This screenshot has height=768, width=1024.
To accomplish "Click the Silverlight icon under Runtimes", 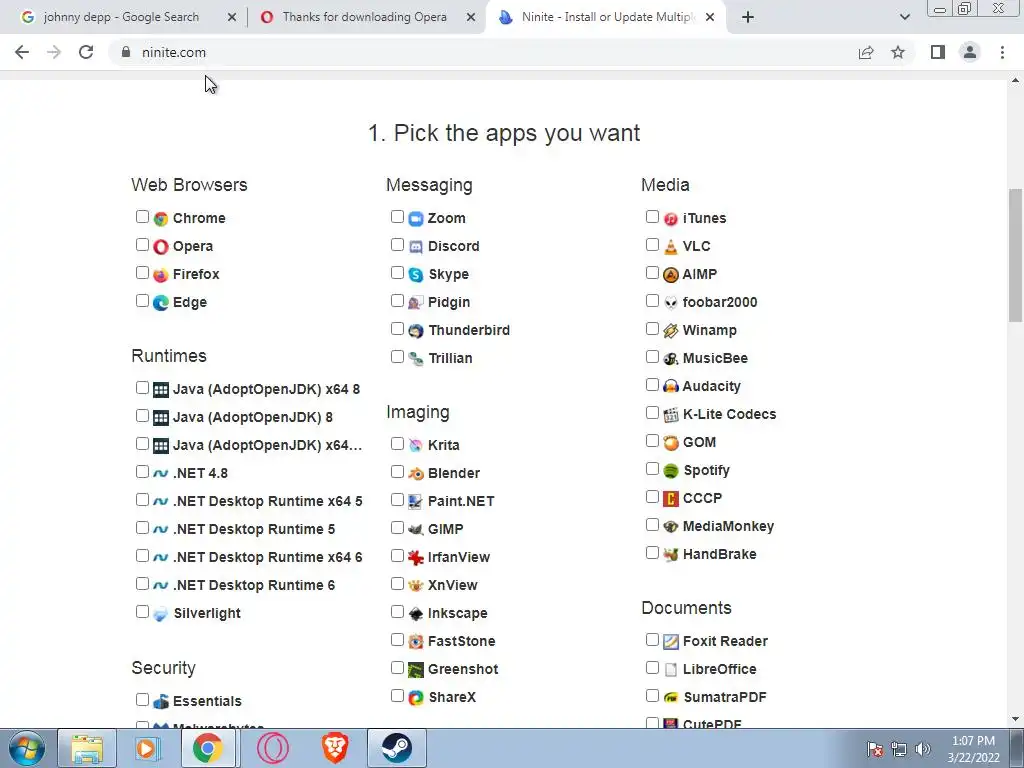I will pos(161,614).
